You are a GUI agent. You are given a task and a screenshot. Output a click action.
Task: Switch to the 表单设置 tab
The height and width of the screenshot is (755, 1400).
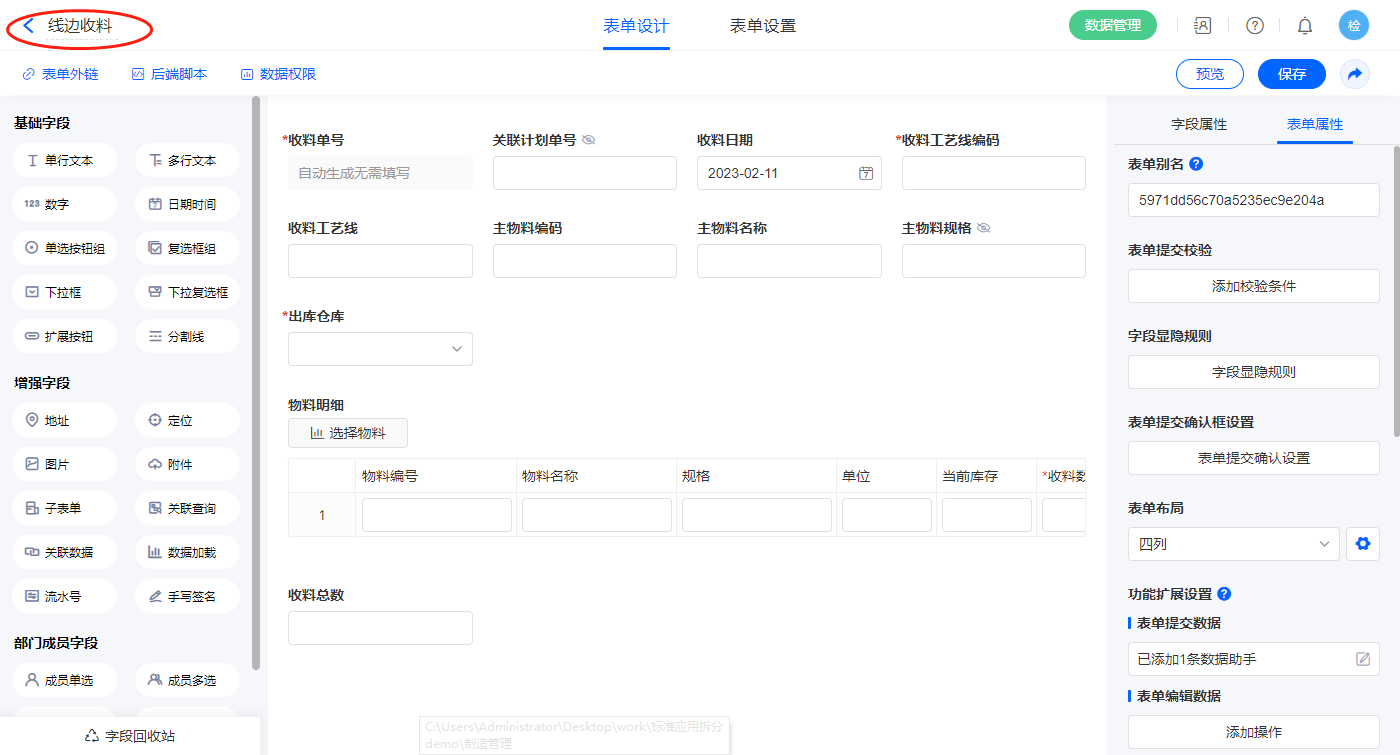pos(762,26)
